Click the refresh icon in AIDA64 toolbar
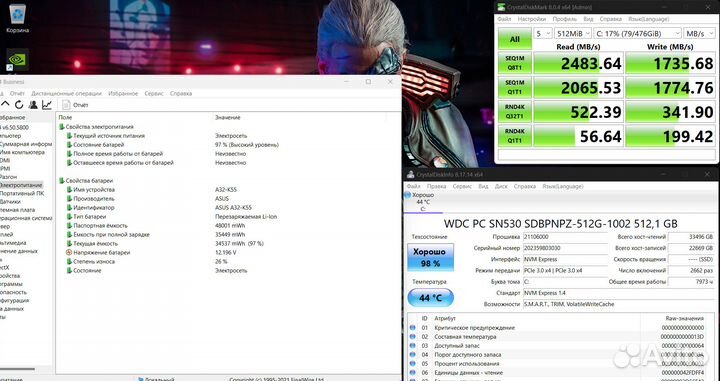 [19, 105]
